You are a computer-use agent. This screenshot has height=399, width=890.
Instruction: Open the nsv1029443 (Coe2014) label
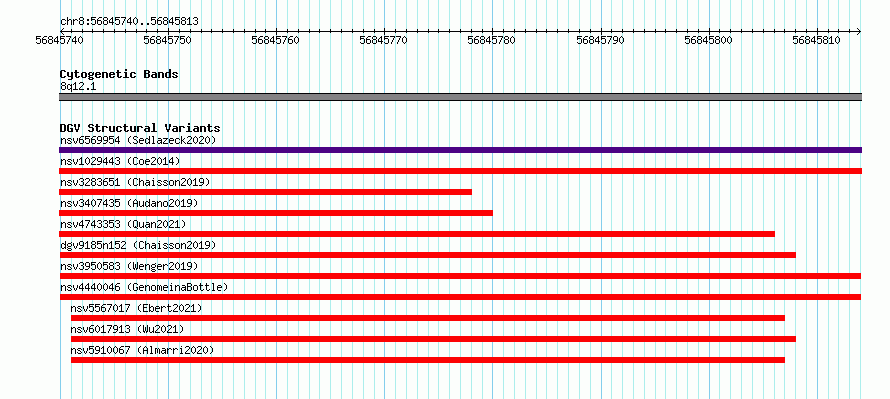coord(120,161)
